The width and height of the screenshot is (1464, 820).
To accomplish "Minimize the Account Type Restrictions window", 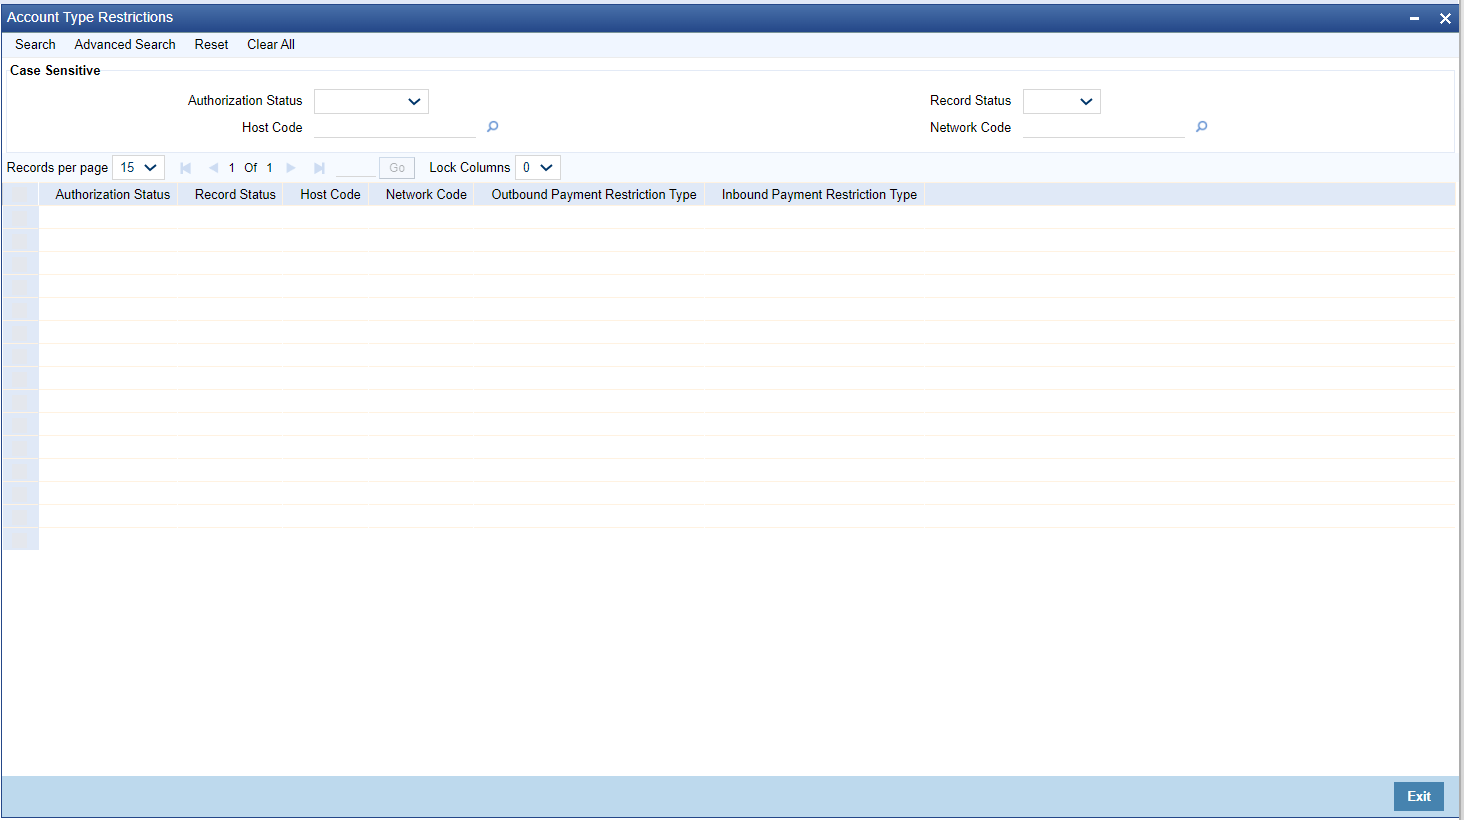I will click(1414, 18).
